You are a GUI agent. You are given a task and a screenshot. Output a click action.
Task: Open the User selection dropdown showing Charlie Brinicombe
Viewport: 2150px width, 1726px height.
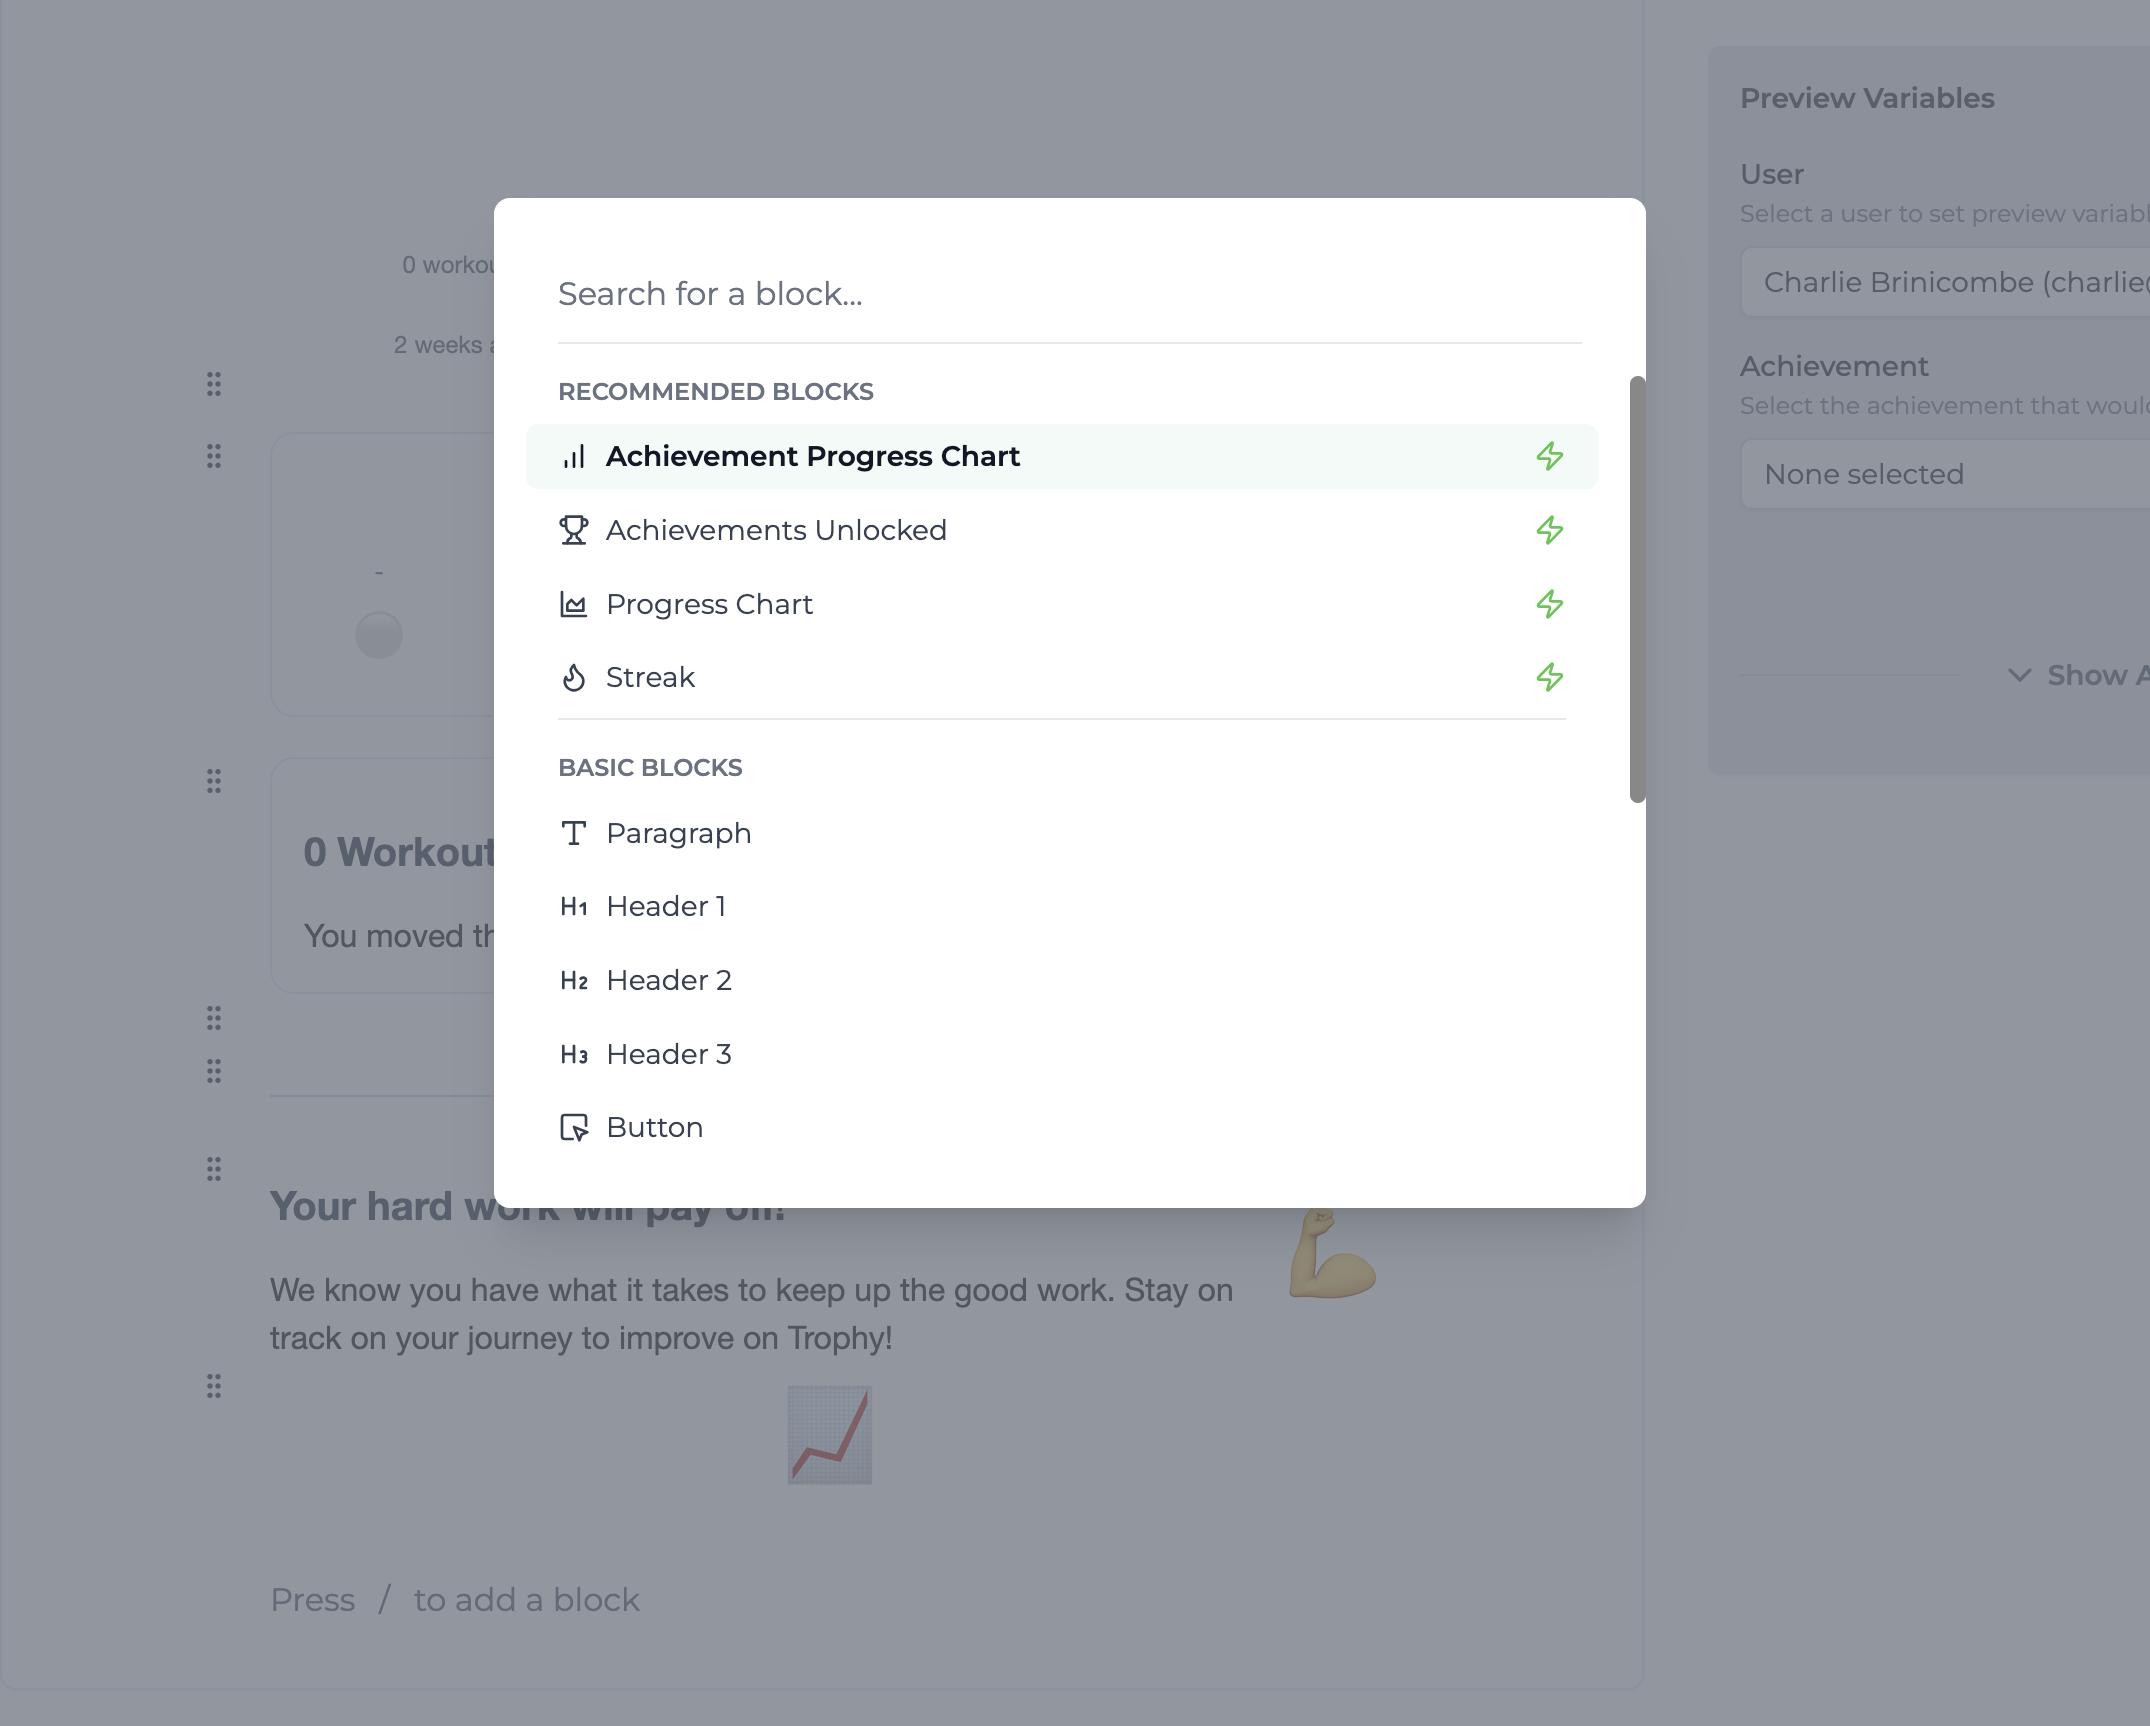click(1945, 283)
